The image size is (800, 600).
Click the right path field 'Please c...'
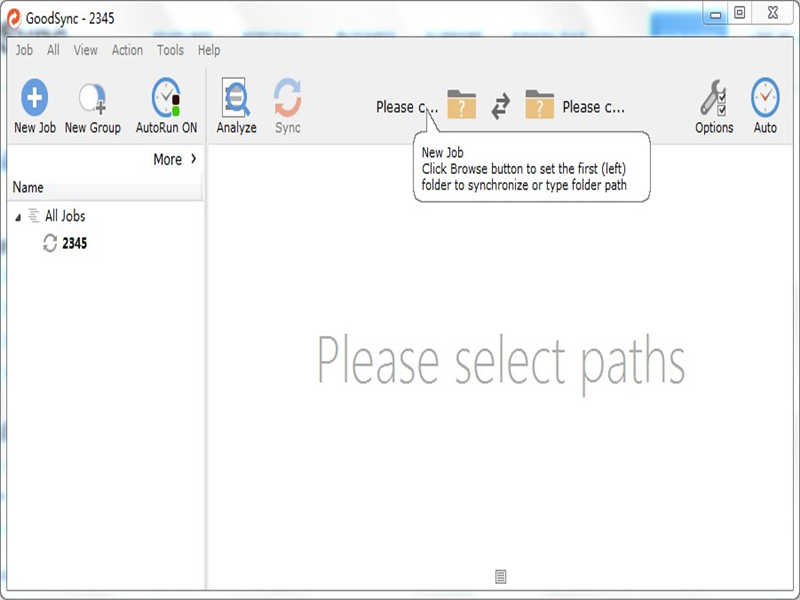[593, 107]
